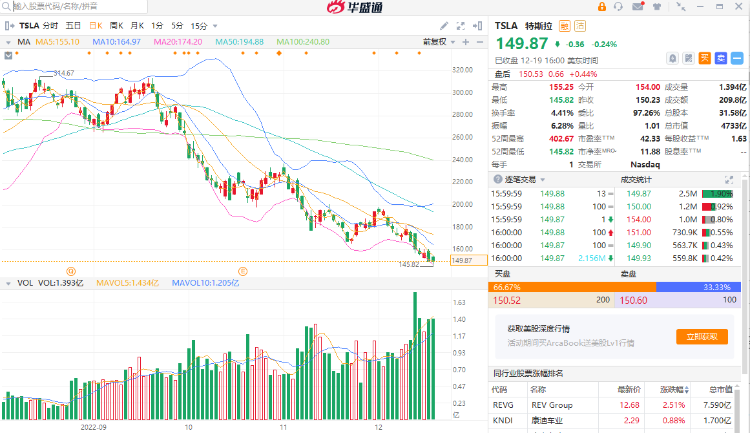Switch to 日K daily candlestick tab
This screenshot has width=750, height=433.
point(95,25)
